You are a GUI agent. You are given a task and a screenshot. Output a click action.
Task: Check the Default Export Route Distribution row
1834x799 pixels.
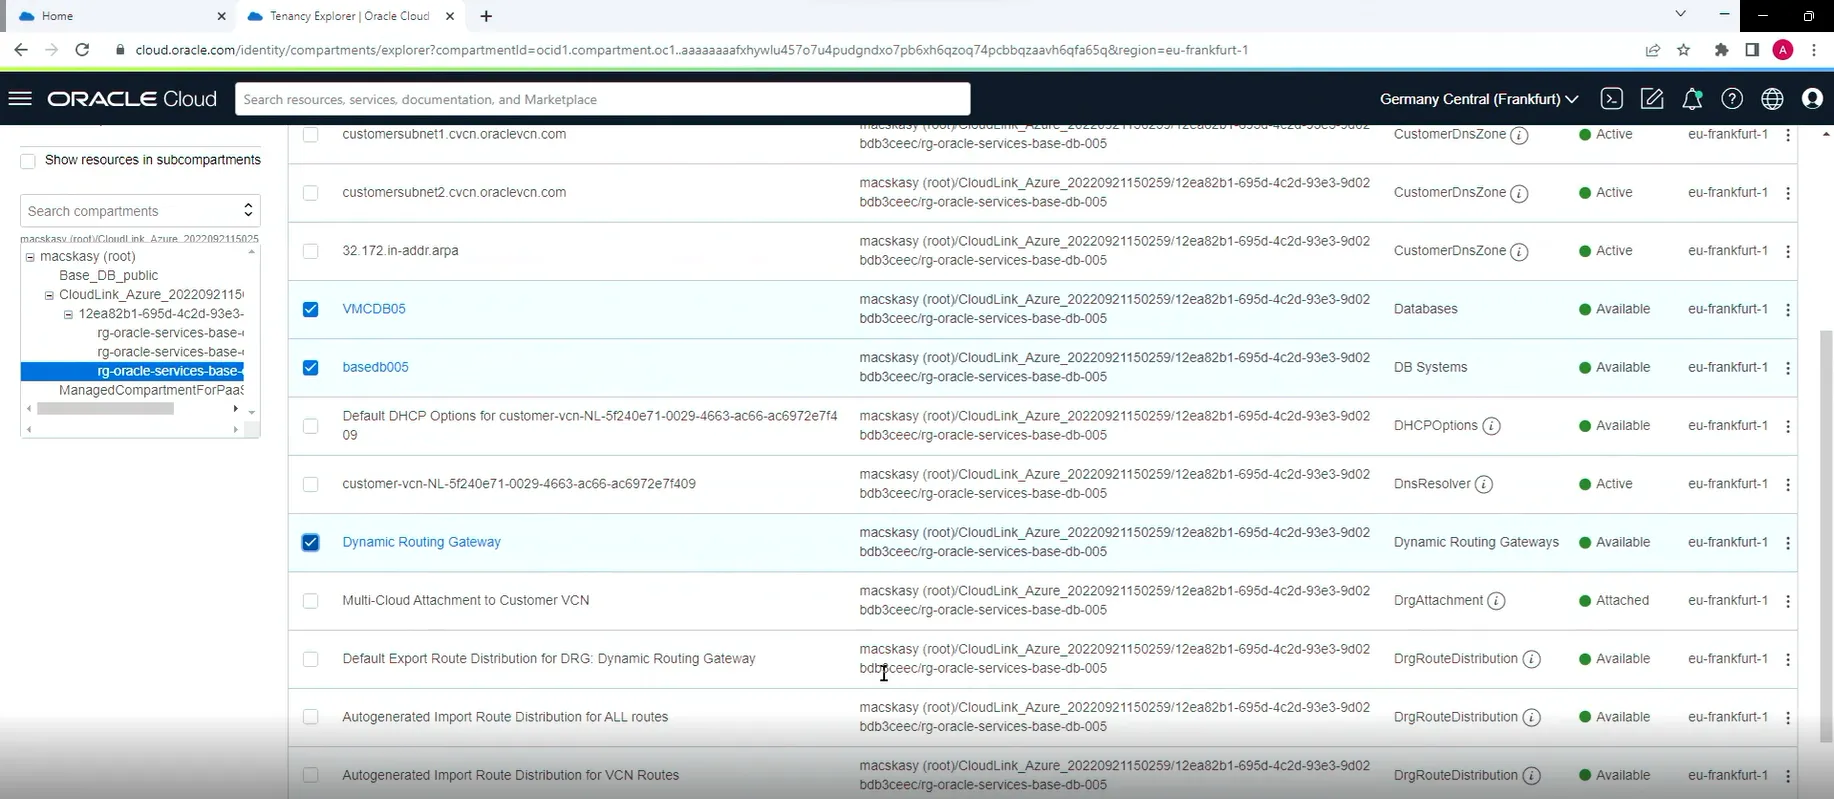point(311,659)
